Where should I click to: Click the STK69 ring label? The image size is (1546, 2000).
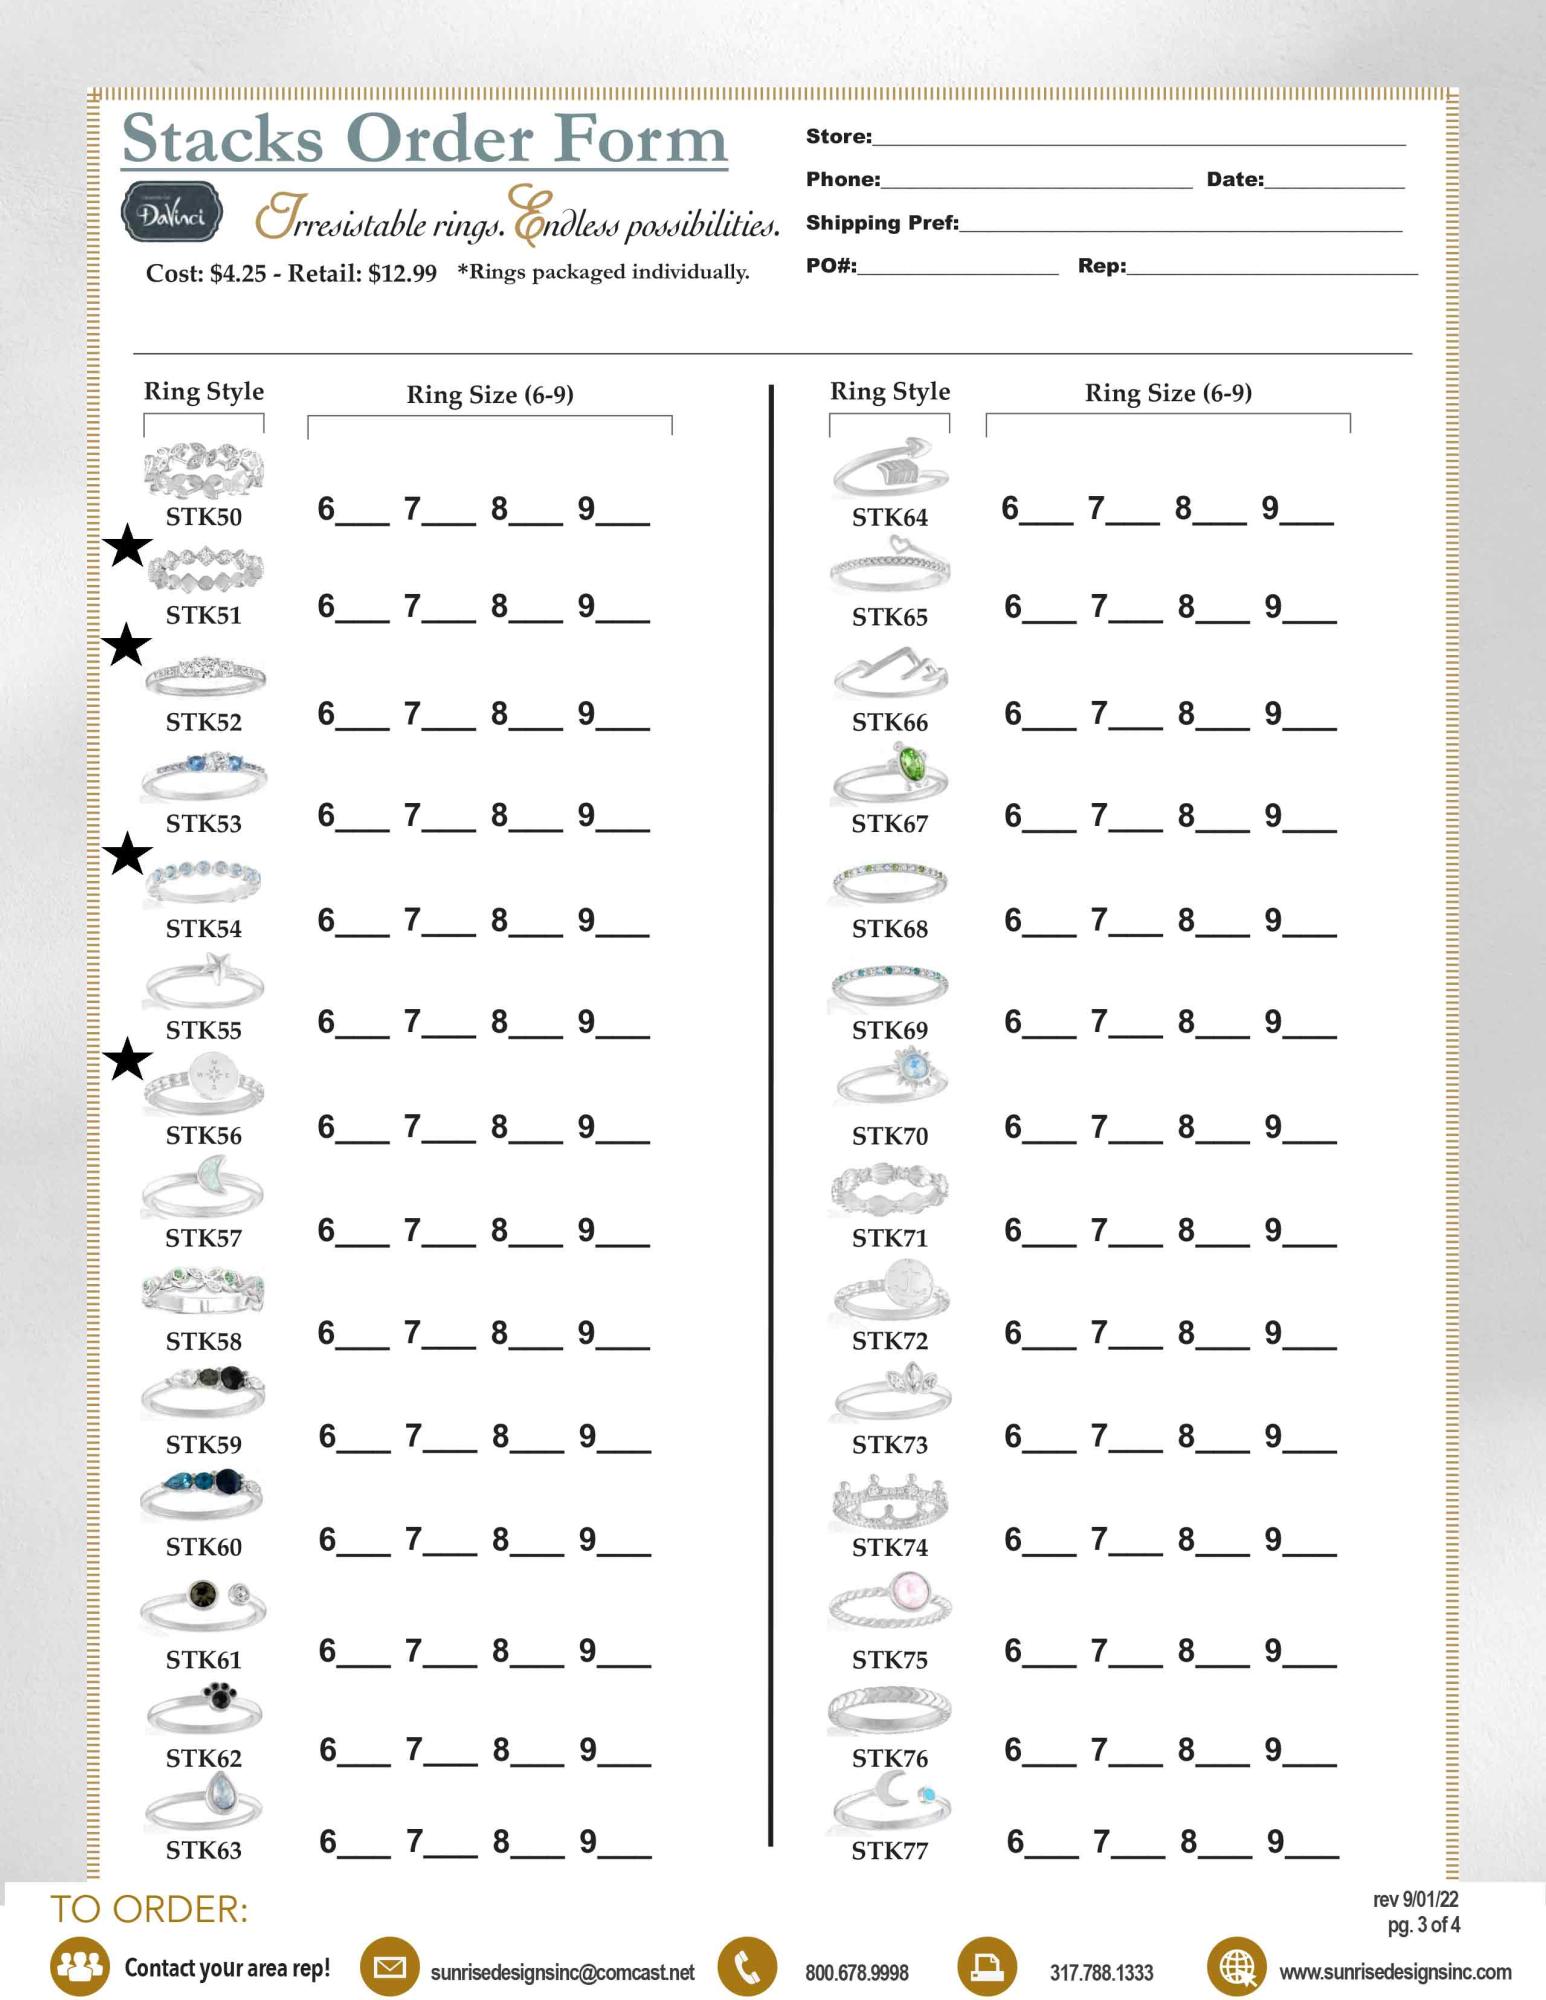click(x=890, y=1030)
